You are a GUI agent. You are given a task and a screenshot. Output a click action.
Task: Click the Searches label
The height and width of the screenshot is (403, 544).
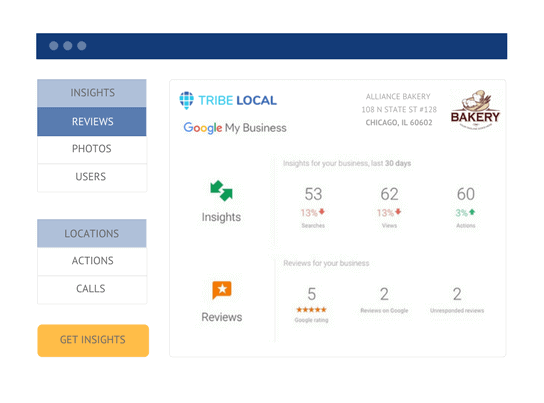(313, 226)
